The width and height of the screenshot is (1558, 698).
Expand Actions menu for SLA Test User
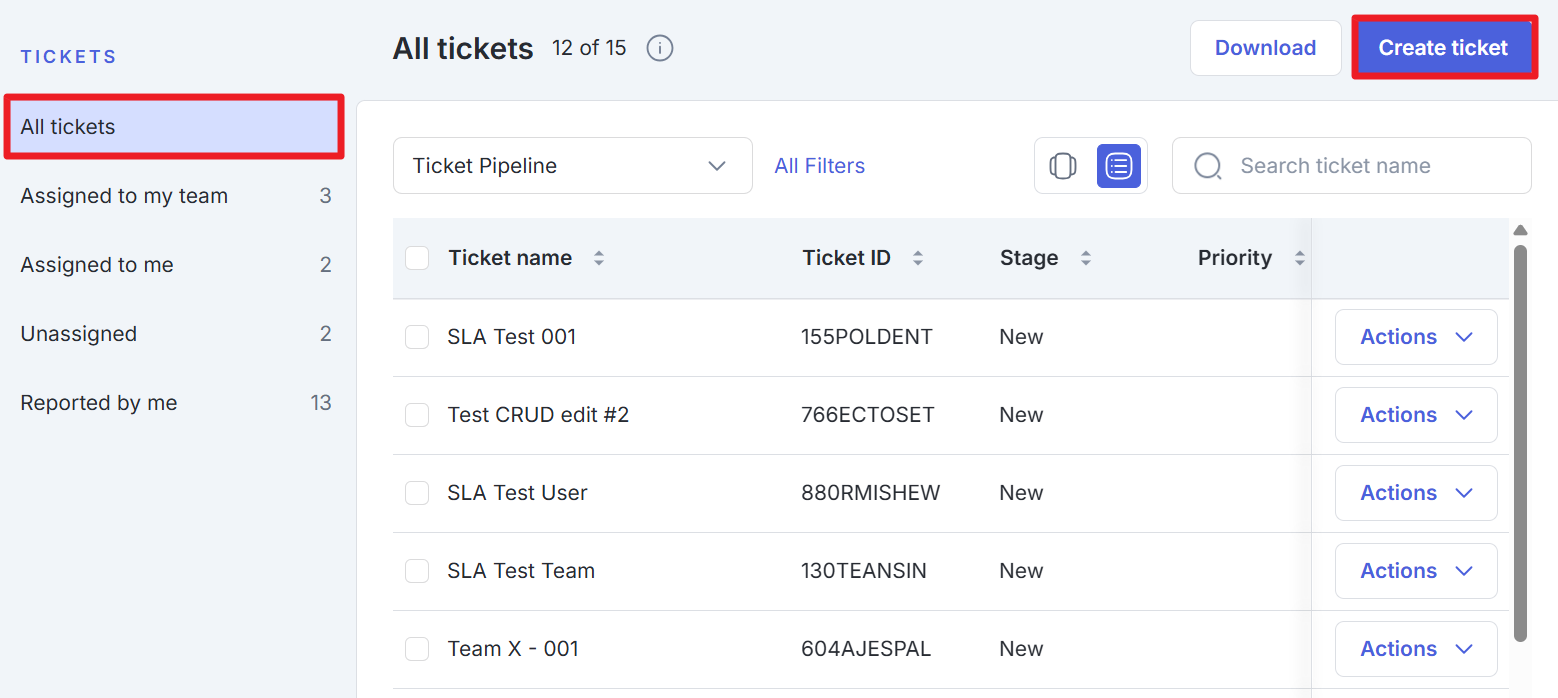click(x=1415, y=493)
